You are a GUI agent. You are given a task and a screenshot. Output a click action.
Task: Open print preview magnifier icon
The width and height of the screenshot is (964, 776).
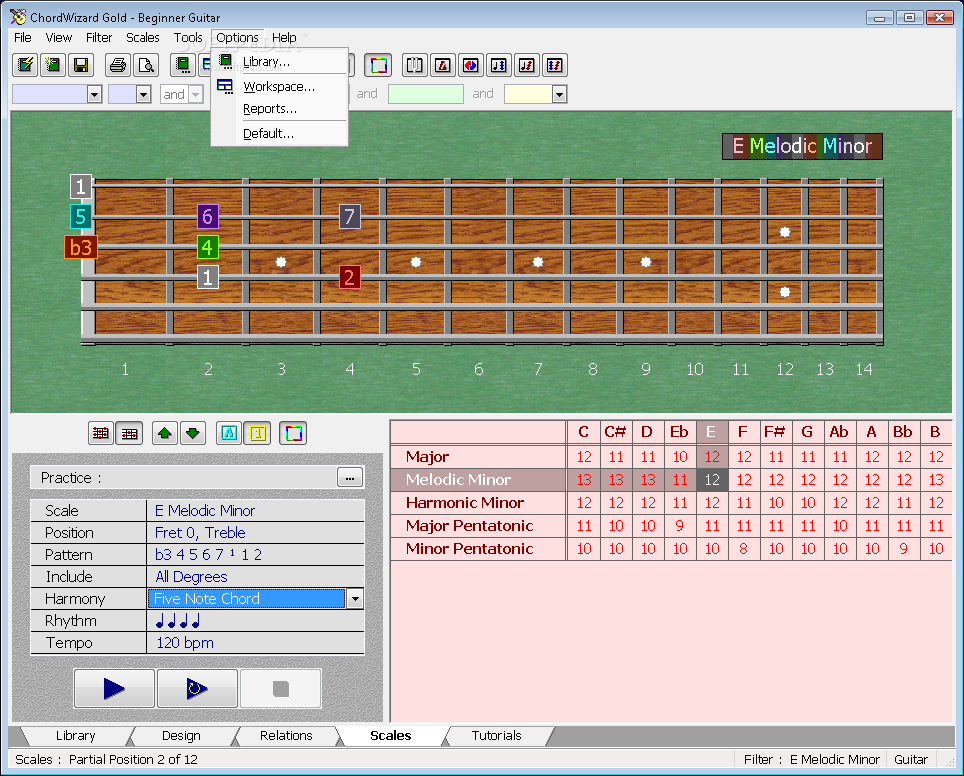pyautogui.click(x=146, y=65)
